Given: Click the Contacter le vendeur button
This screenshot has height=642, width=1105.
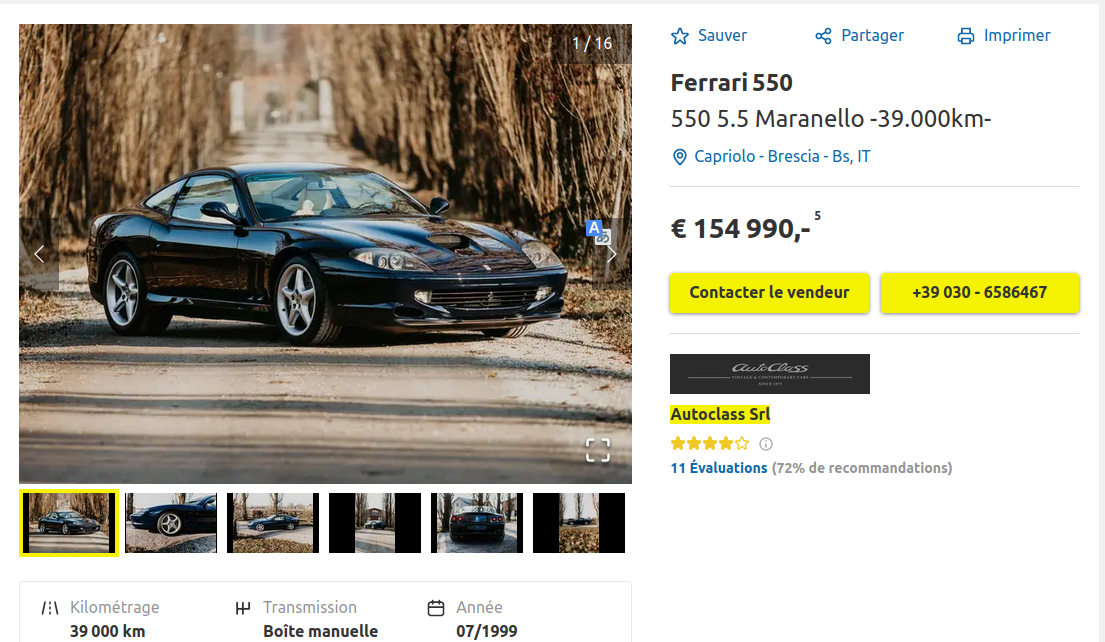Looking at the screenshot, I should (770, 292).
